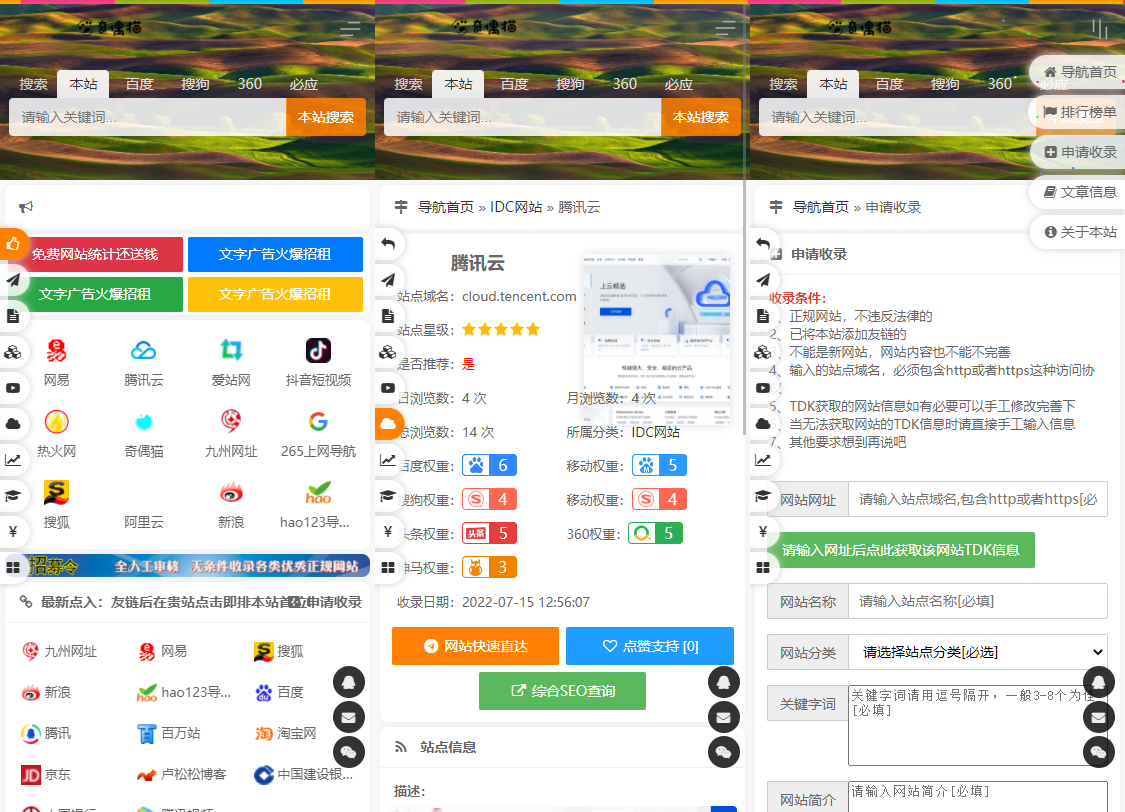Expand the 网站分类 category dropdown
Viewport: 1125px width, 812px height.
[x=977, y=652]
